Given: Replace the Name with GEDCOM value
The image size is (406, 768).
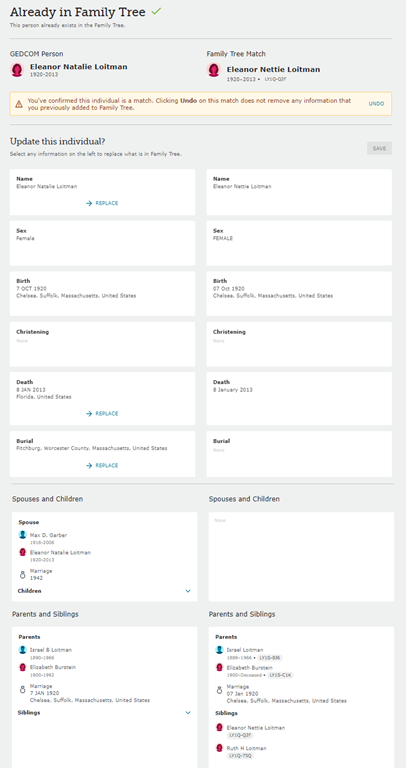Looking at the screenshot, I should click(102, 203).
